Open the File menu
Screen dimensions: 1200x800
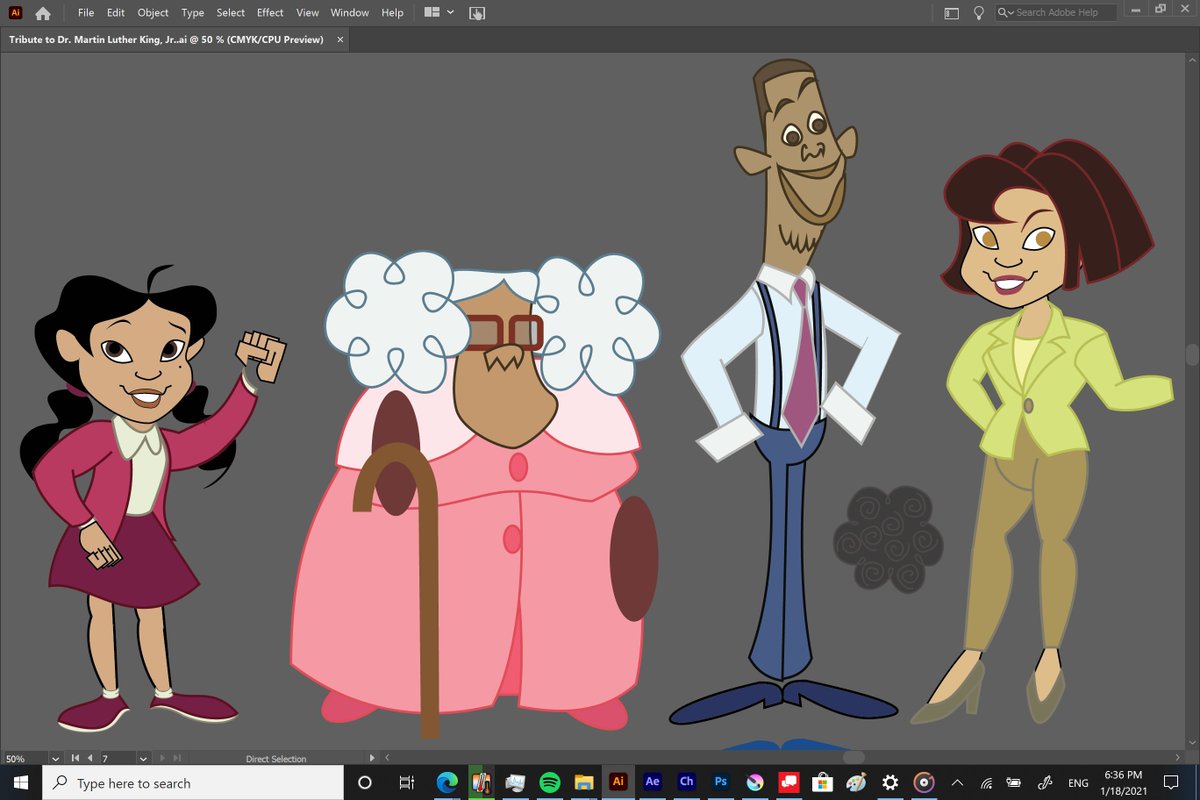(x=86, y=13)
